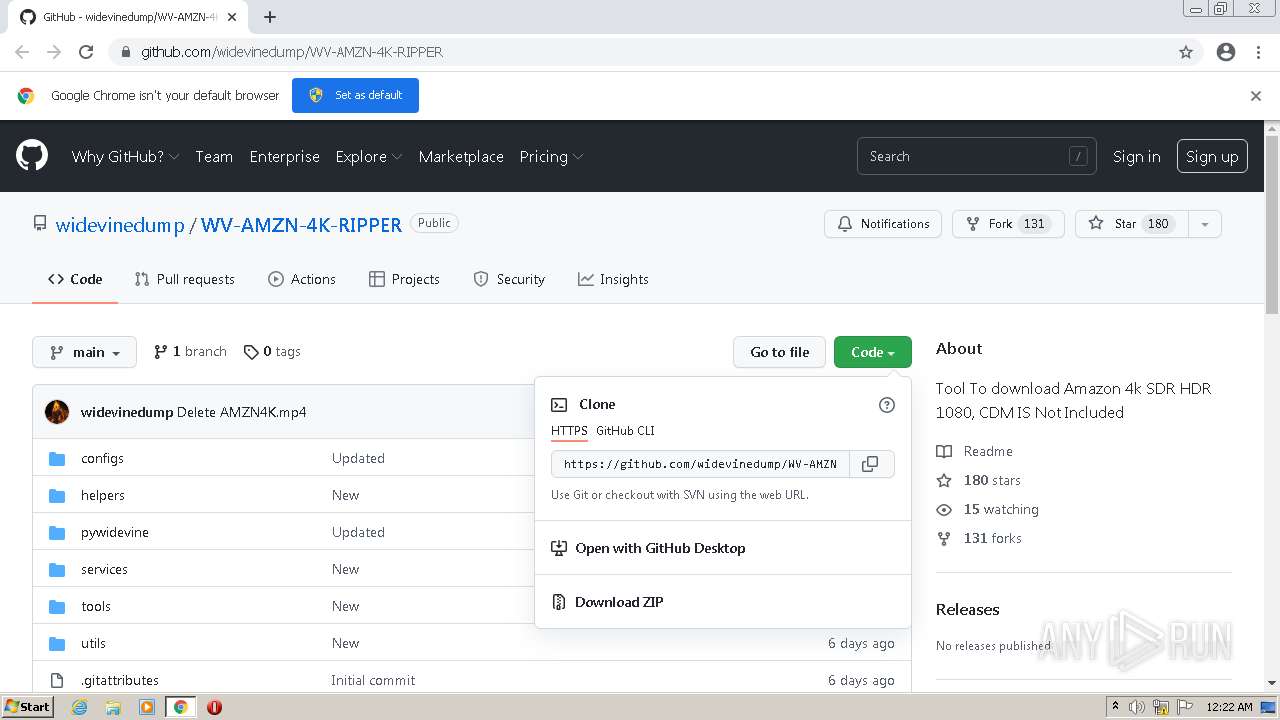1280x720 pixels.
Task: View the 1 branch link
Action: click(190, 352)
